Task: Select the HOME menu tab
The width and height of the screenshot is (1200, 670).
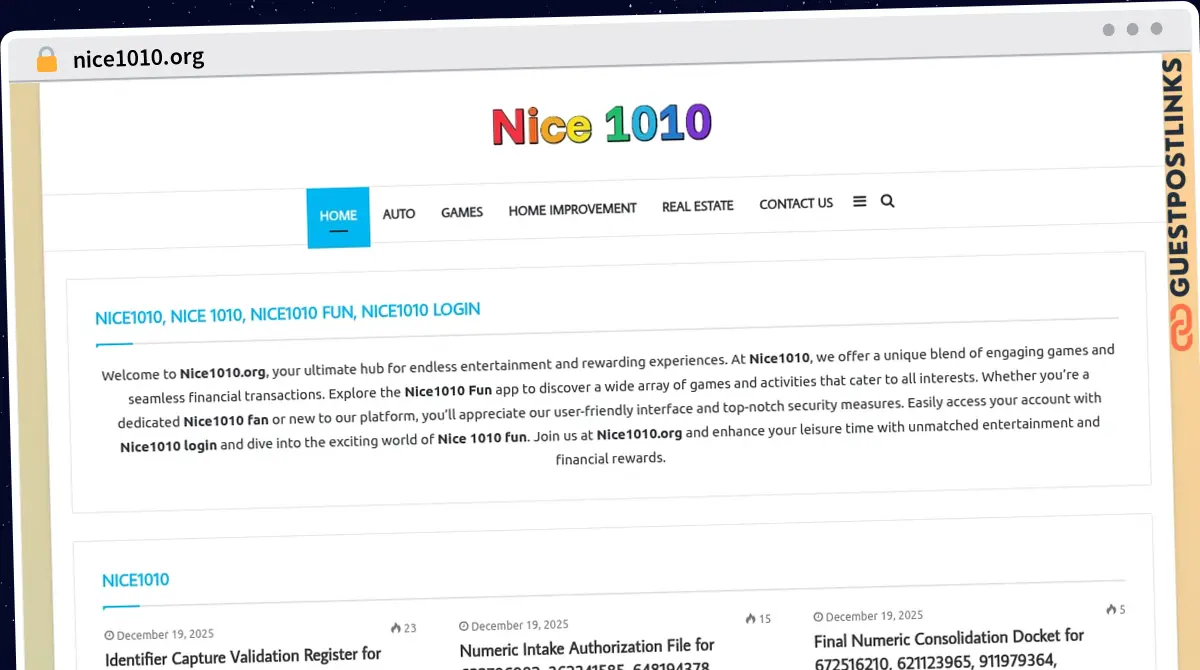Action: [338, 217]
